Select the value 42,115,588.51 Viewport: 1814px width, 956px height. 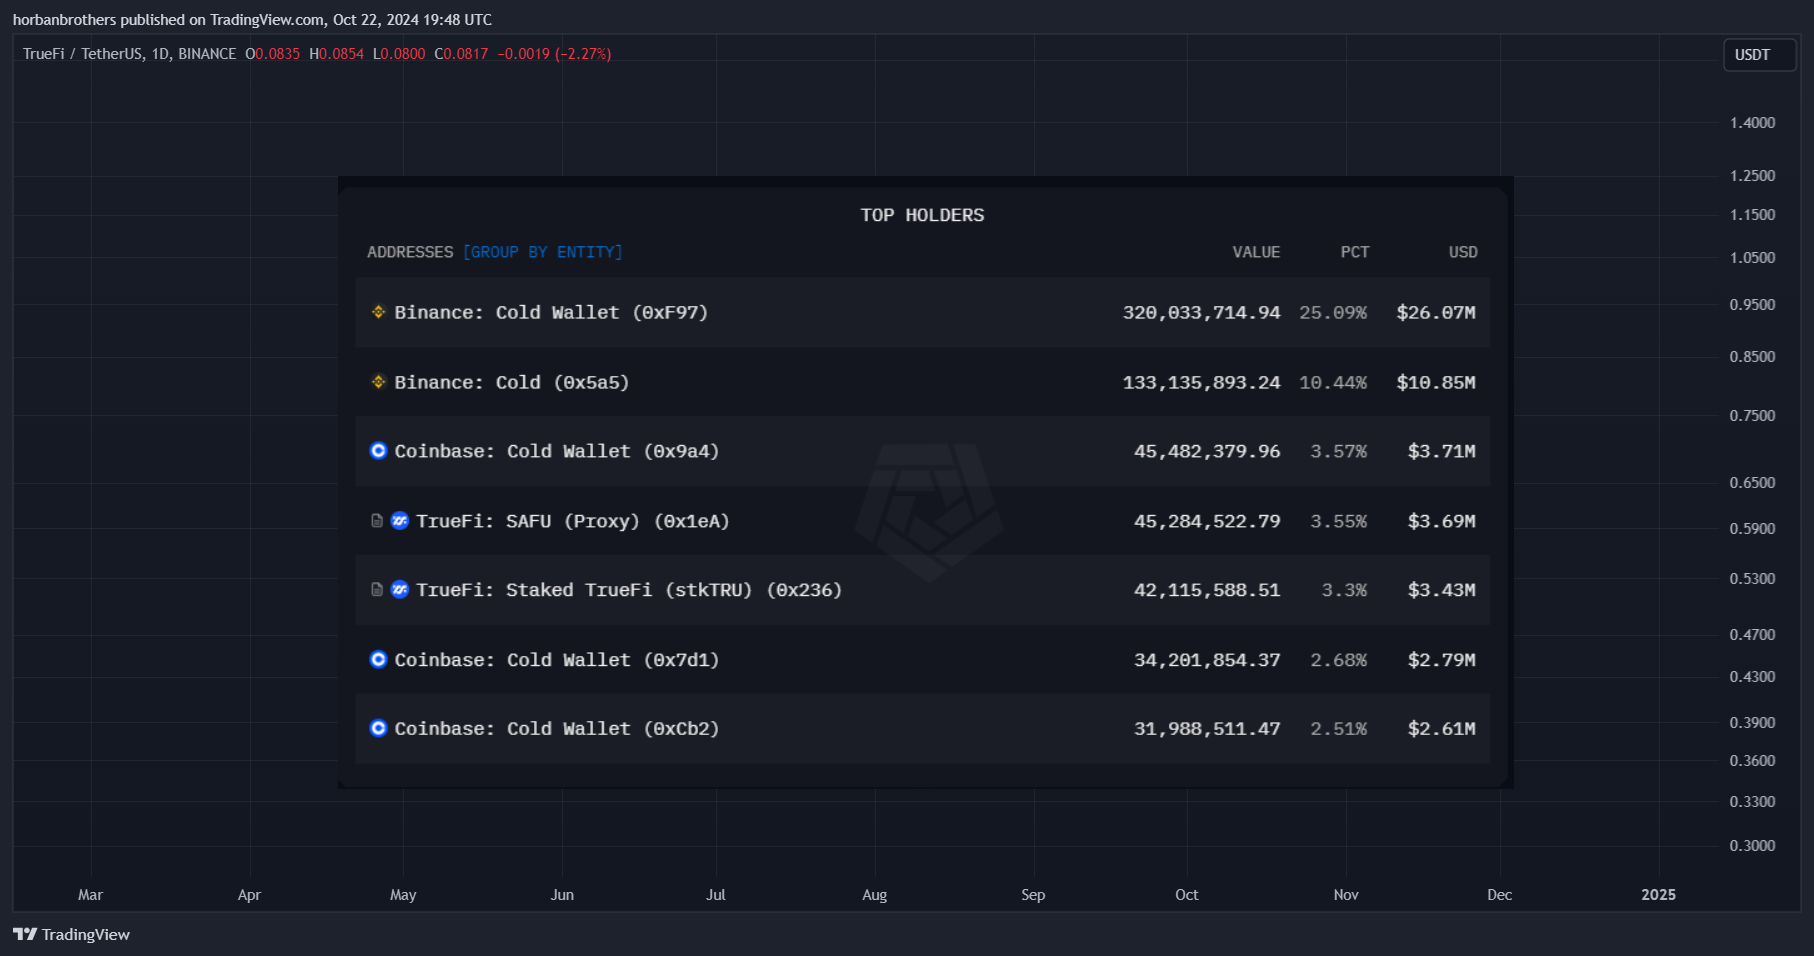[x=1207, y=591]
